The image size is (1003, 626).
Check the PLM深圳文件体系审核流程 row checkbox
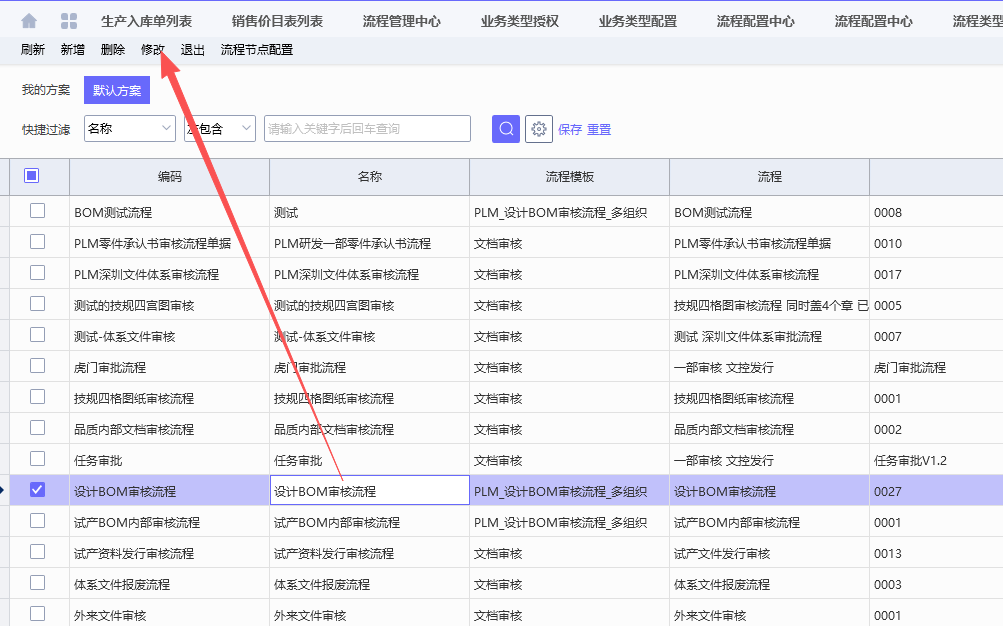pos(37,272)
